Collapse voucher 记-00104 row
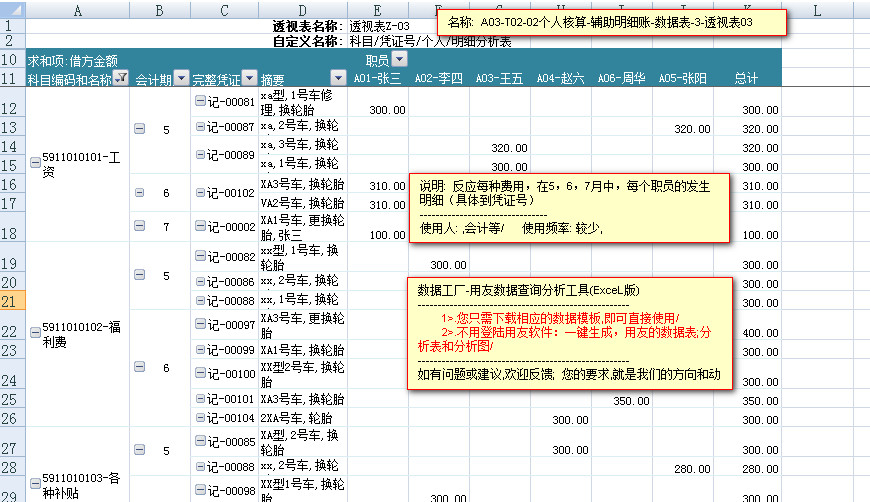 (x=200, y=418)
